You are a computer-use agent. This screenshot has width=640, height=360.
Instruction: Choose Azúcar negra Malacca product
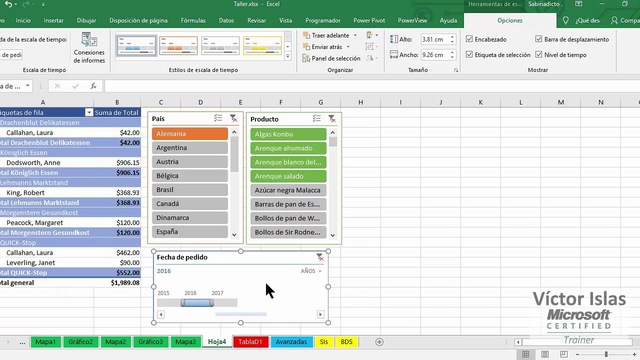(288, 190)
